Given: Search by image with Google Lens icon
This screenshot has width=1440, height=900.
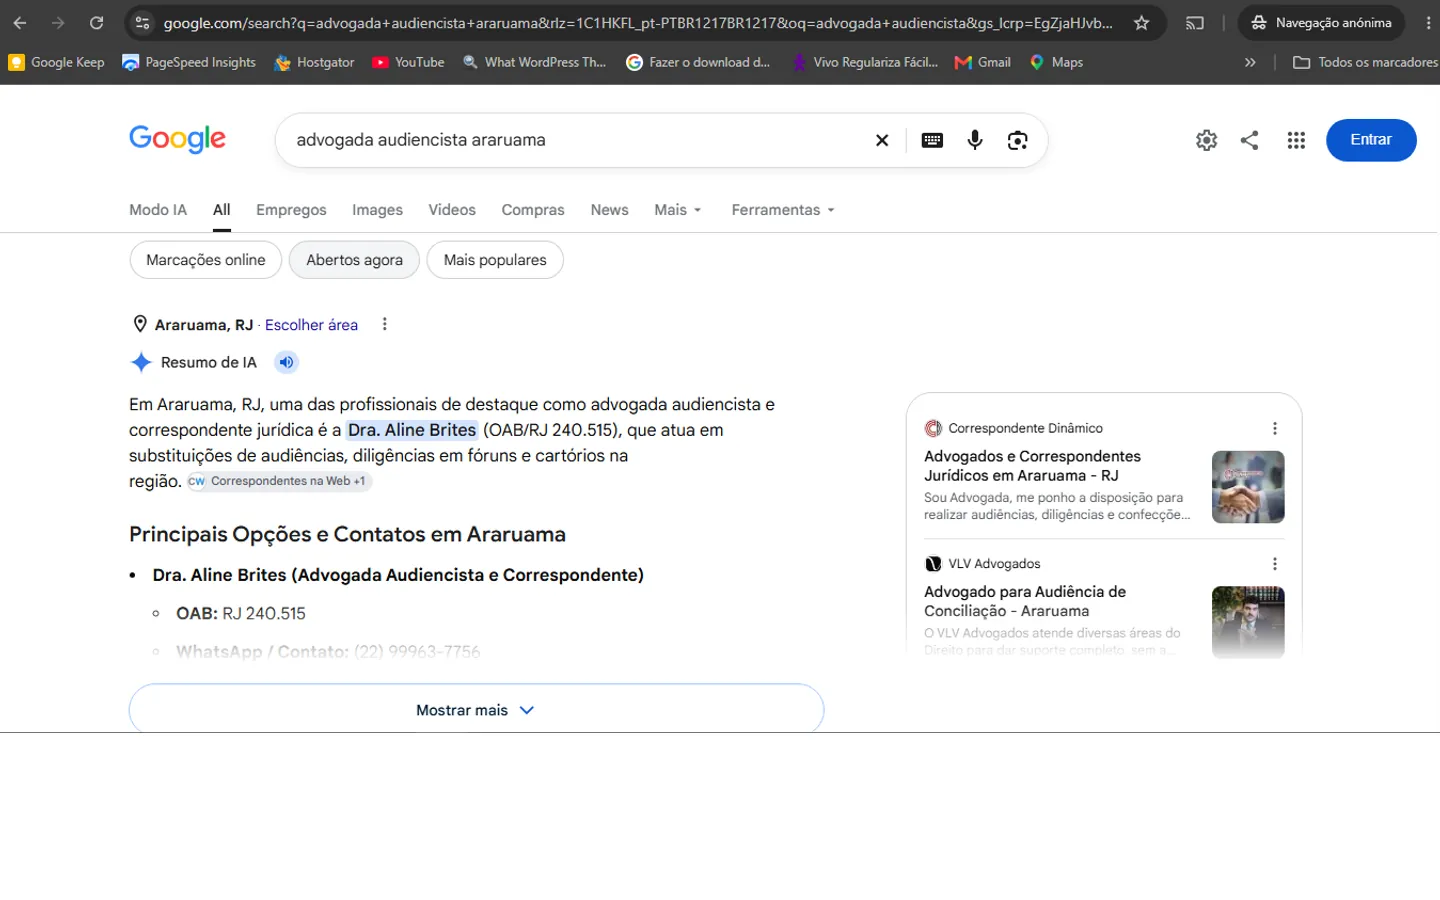Looking at the screenshot, I should point(1018,140).
